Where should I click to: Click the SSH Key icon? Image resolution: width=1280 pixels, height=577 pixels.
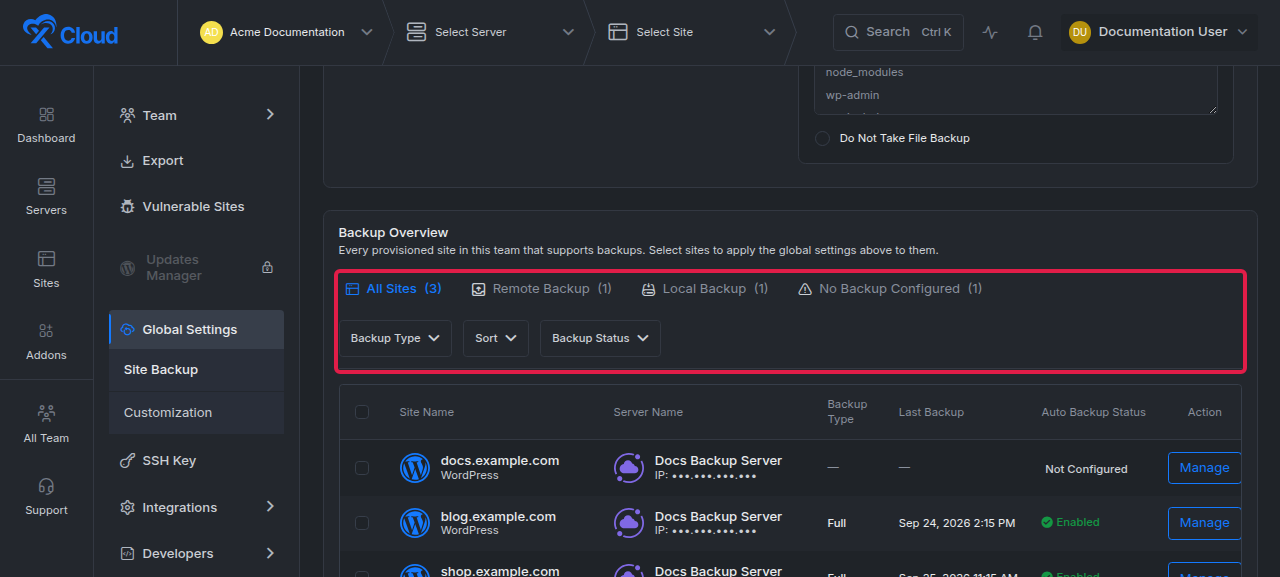[x=127, y=461]
